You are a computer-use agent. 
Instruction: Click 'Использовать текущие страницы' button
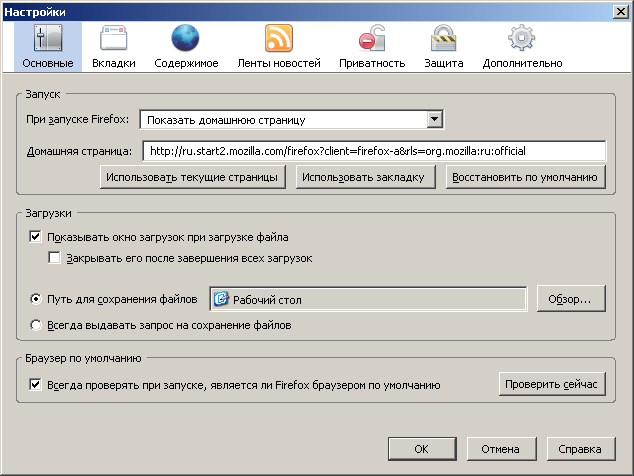(192, 177)
